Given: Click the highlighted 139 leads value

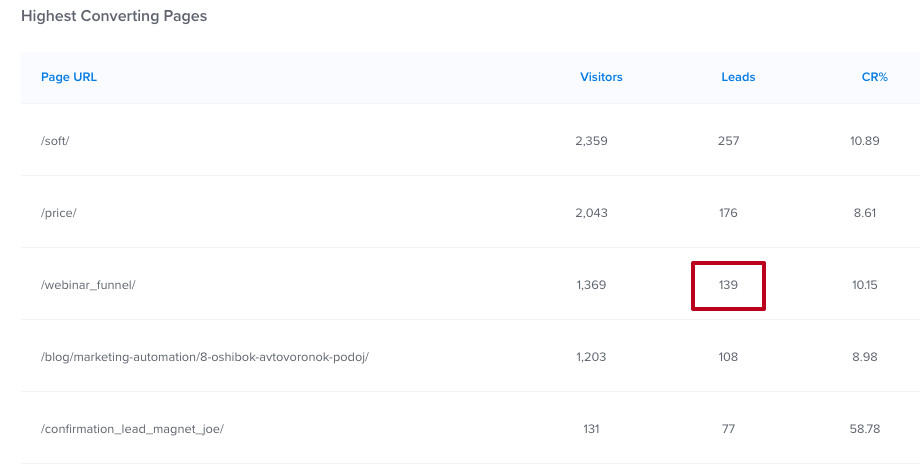Looking at the screenshot, I should coord(728,285).
